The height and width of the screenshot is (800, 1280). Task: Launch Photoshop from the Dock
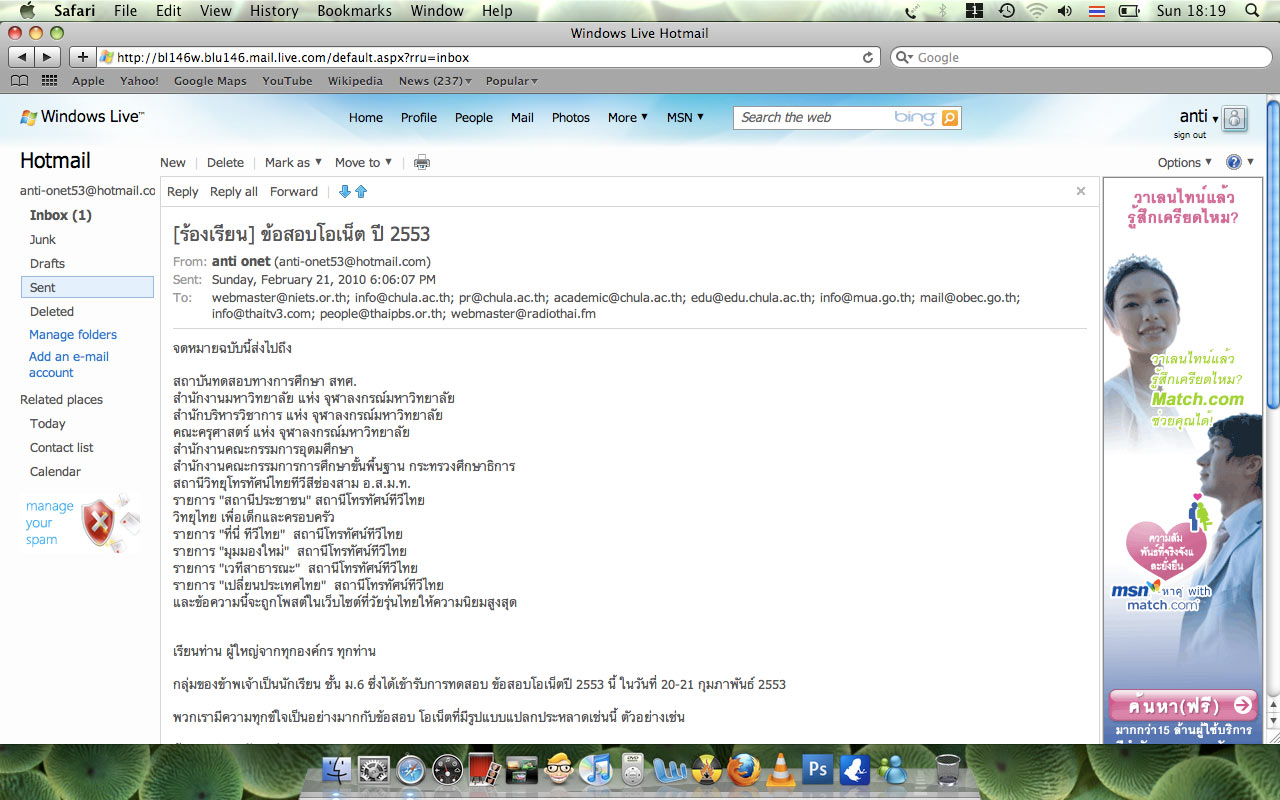(818, 769)
